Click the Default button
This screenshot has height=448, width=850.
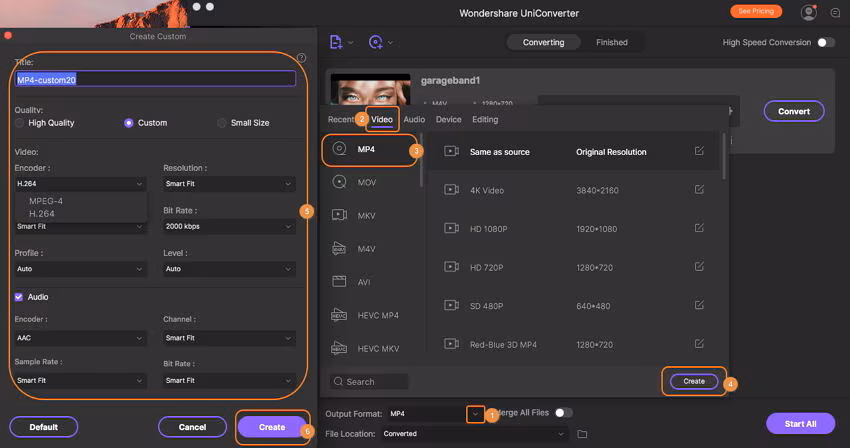[43, 427]
